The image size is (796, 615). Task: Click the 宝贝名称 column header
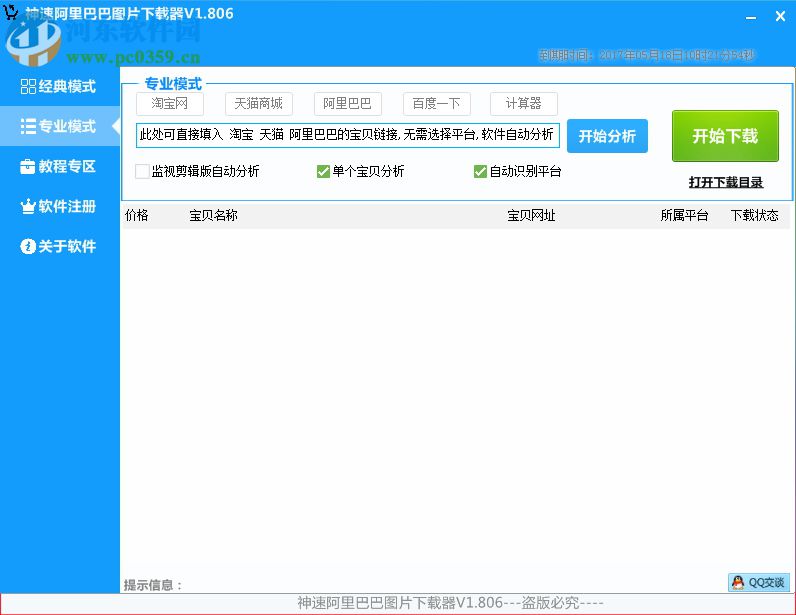point(213,215)
